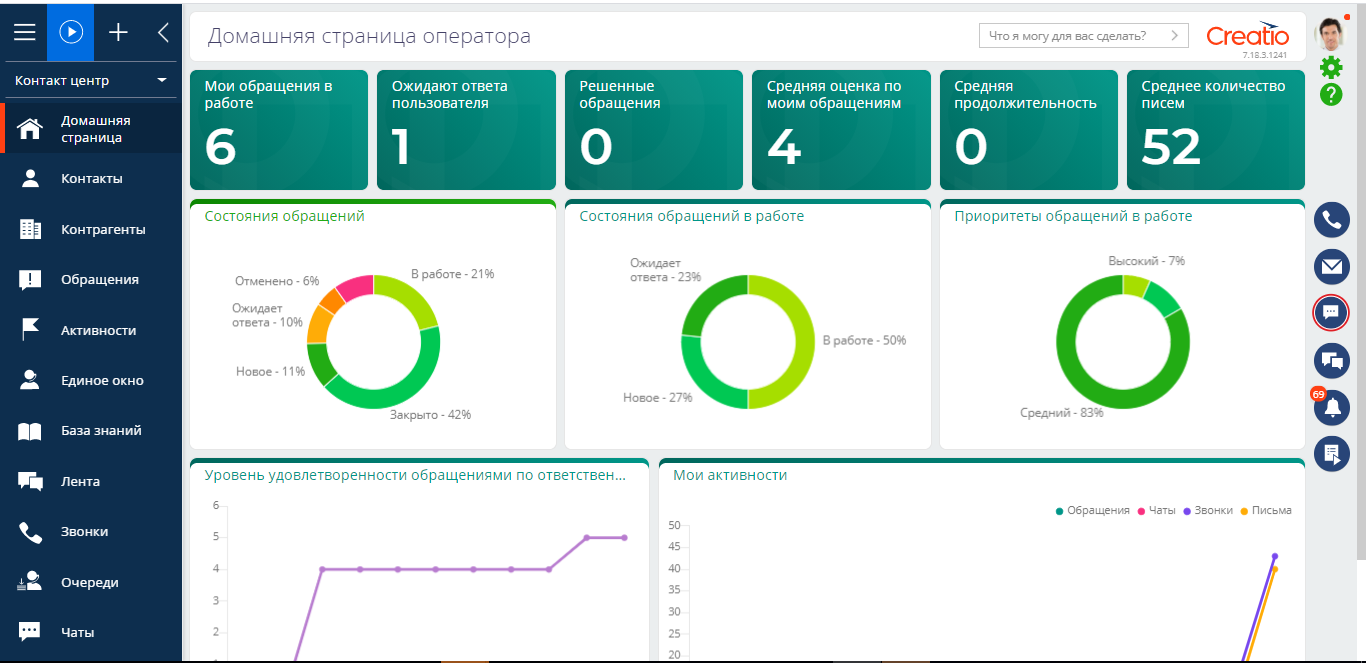
Task: Click the plus quick-add icon
Action: pos(118,32)
